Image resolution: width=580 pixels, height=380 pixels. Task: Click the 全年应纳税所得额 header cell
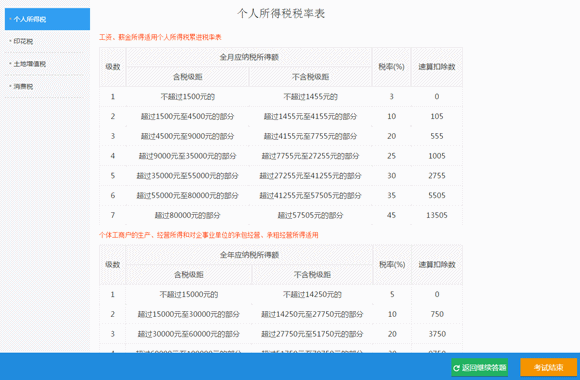pos(249,255)
